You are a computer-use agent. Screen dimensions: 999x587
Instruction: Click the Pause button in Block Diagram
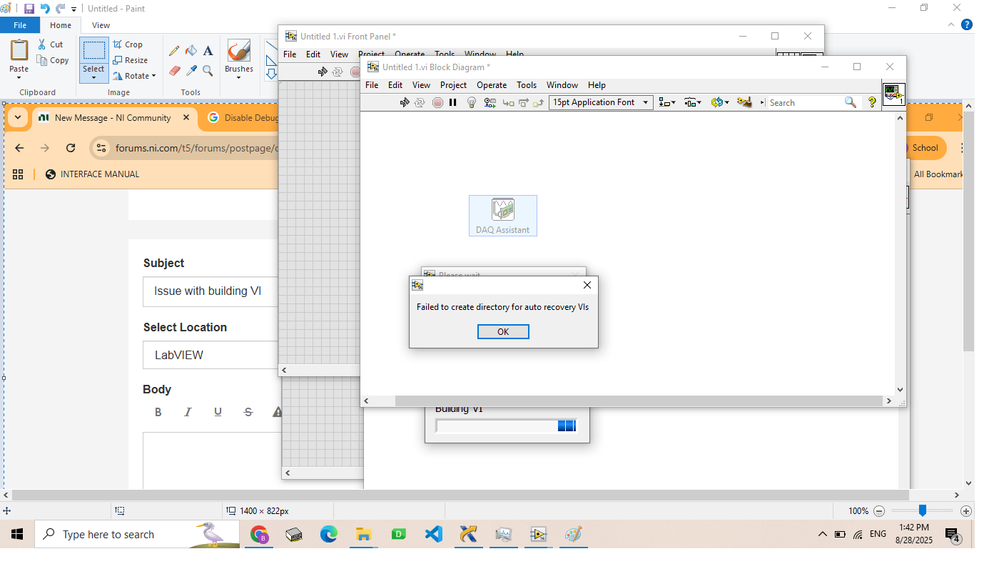[453, 103]
